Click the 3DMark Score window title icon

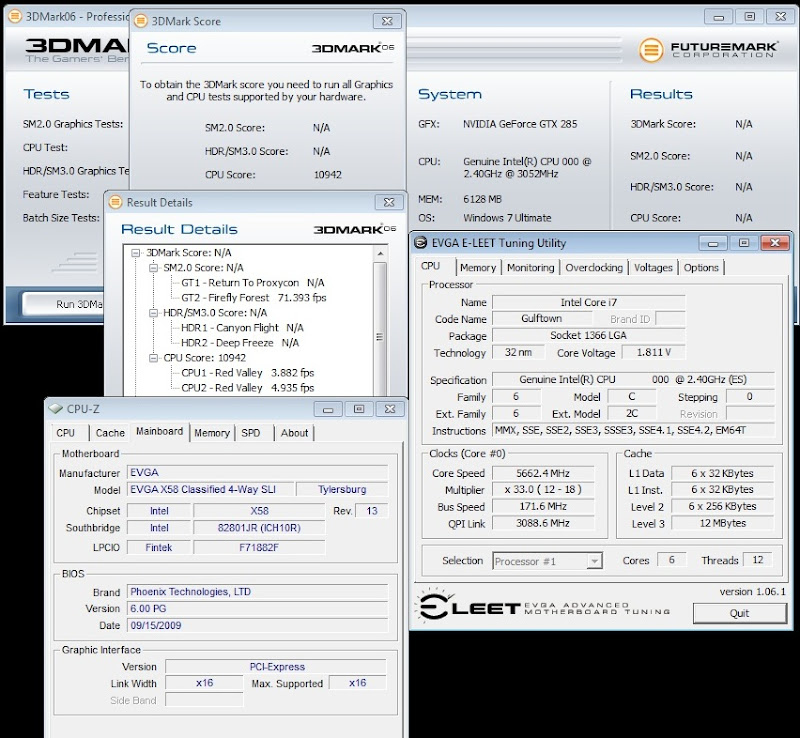[142, 21]
